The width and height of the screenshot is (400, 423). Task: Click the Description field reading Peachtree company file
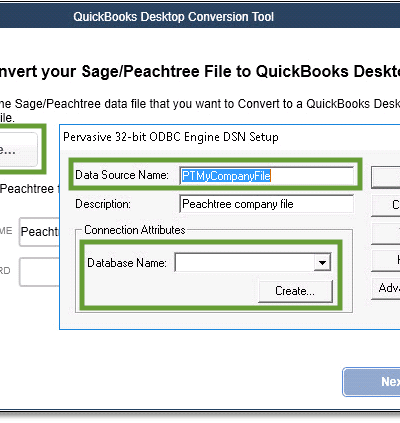click(x=267, y=204)
